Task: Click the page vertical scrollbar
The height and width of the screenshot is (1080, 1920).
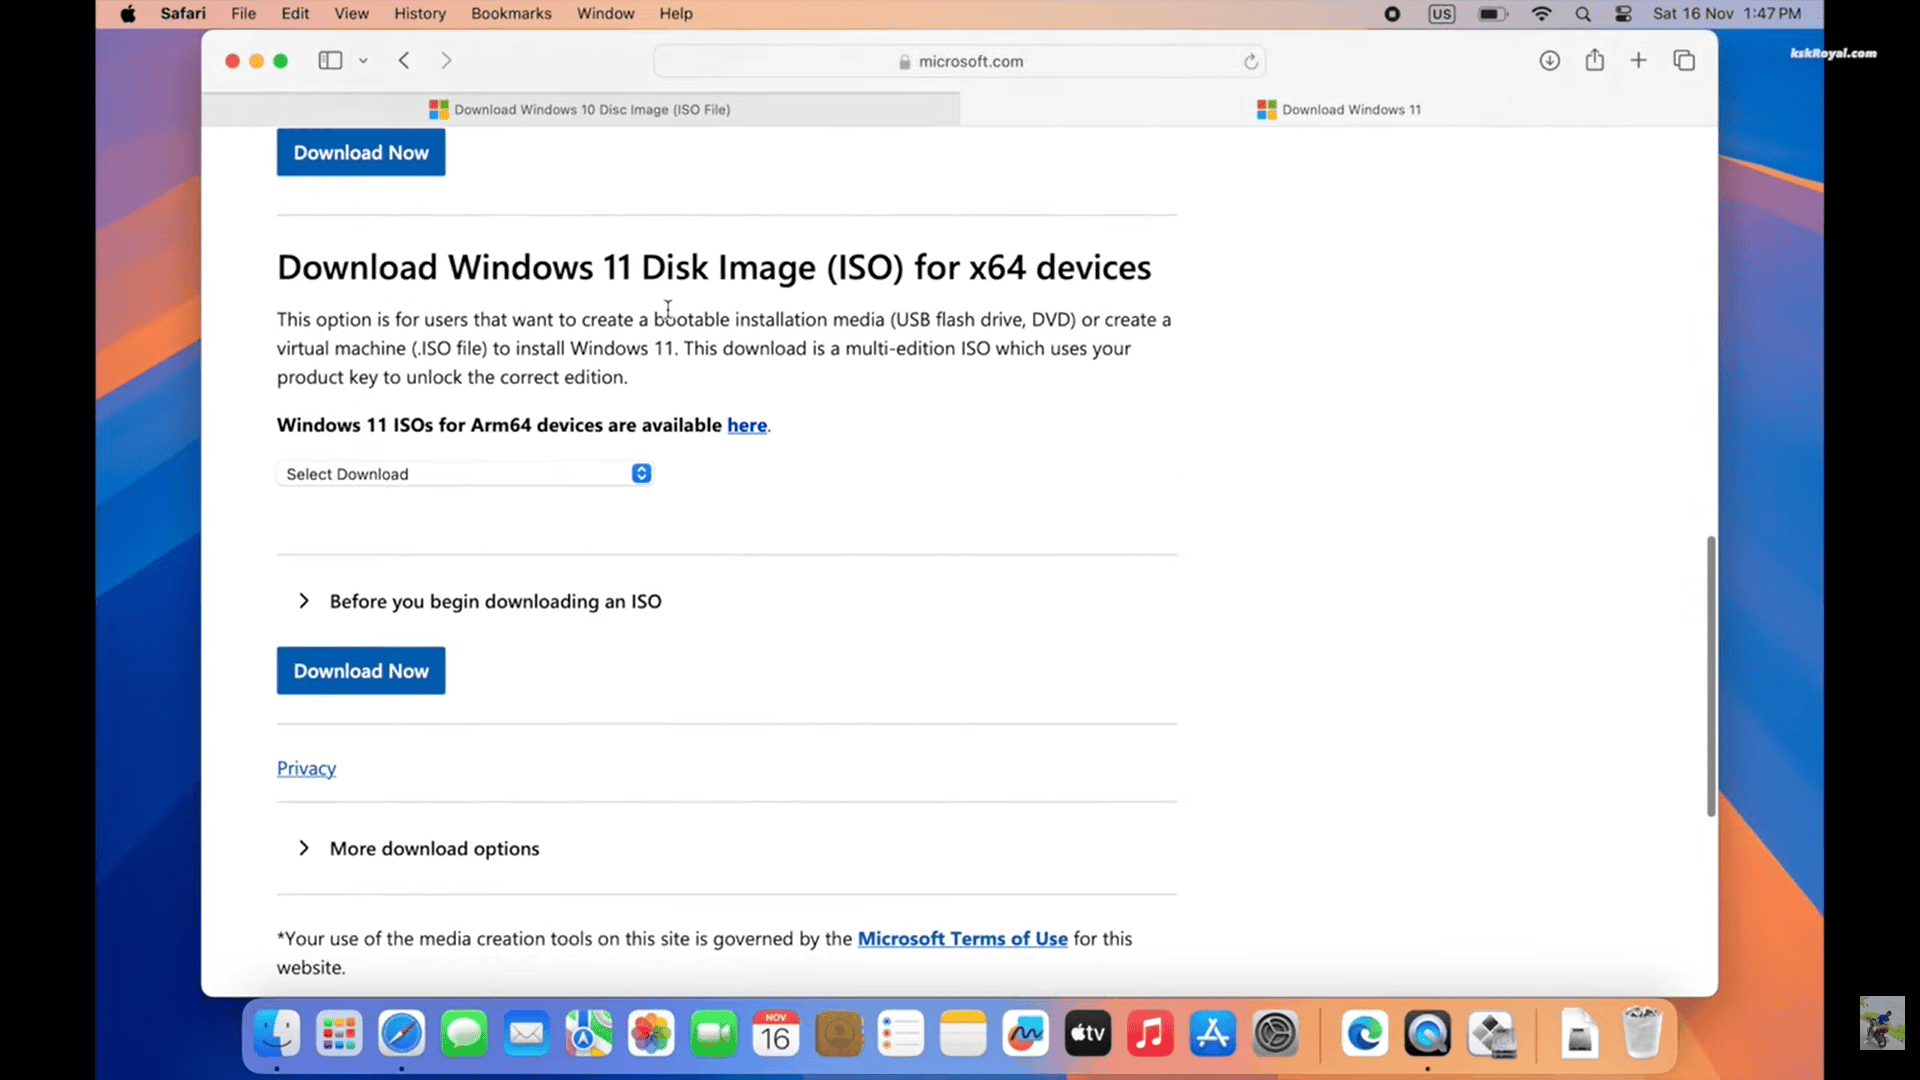Action: point(1711,676)
